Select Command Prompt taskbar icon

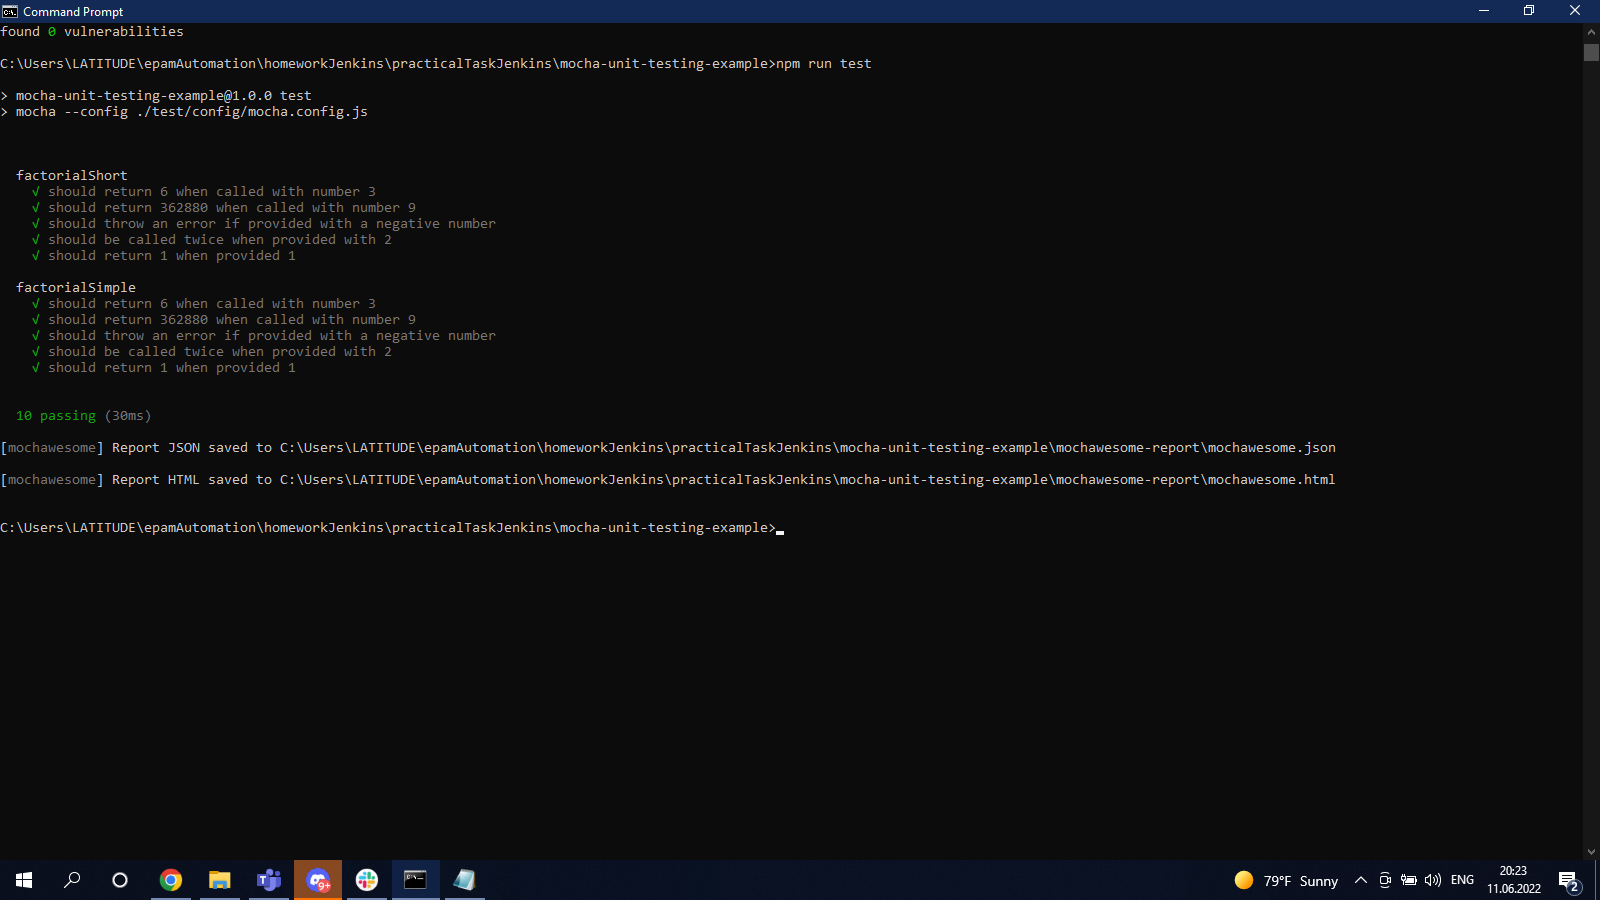pos(415,880)
